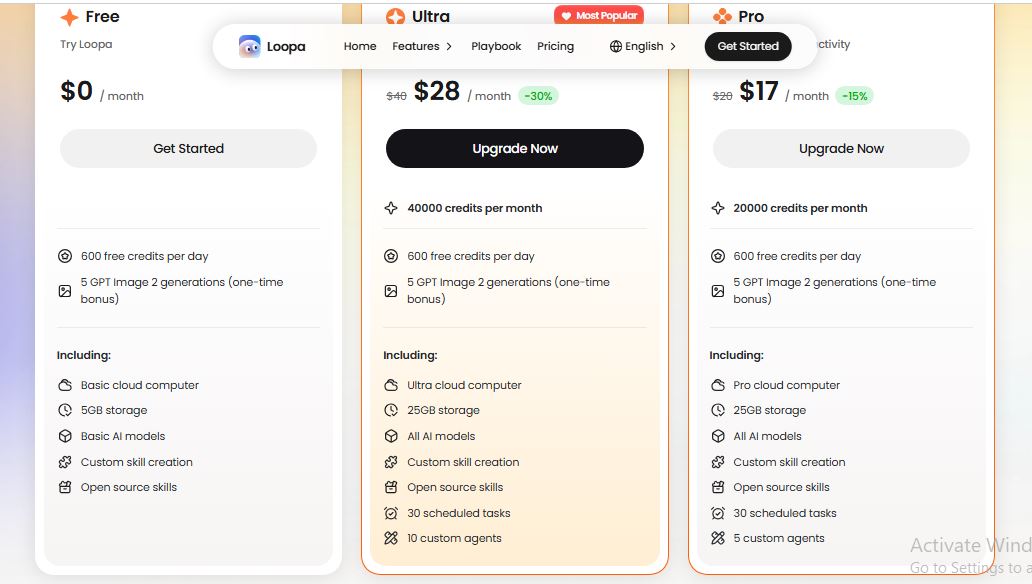1032x584 pixels.
Task: Click the Pro plan clover icon
Action: point(723,16)
